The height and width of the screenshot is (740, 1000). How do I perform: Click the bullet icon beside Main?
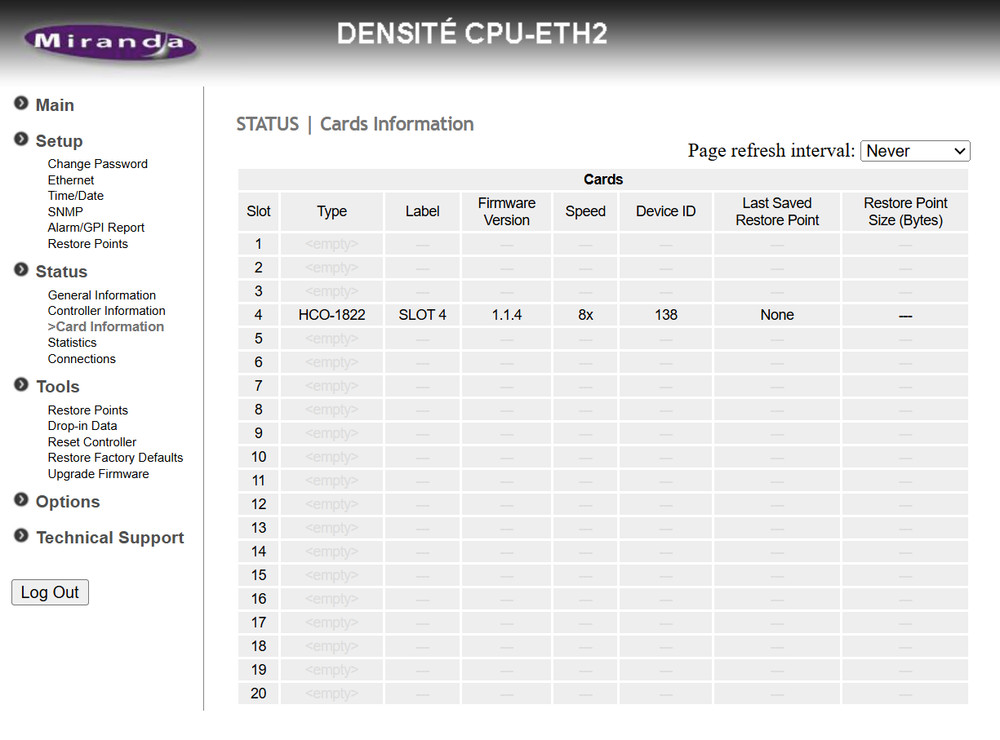click(x=21, y=104)
